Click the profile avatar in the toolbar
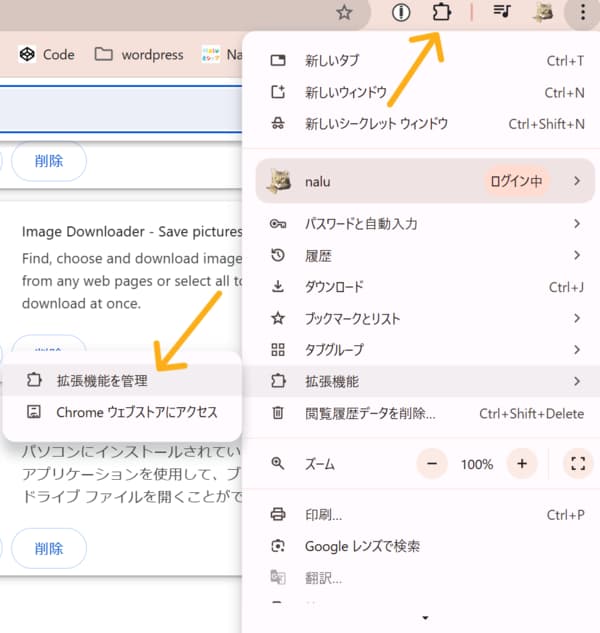This screenshot has height=633, width=600. 543,13
